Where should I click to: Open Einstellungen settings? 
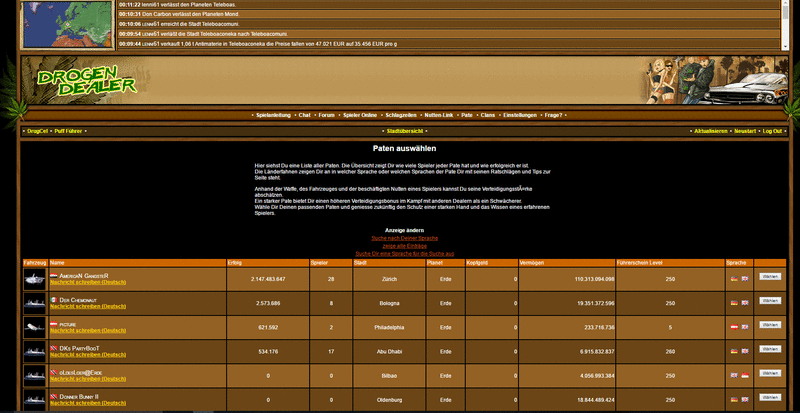(x=520, y=115)
